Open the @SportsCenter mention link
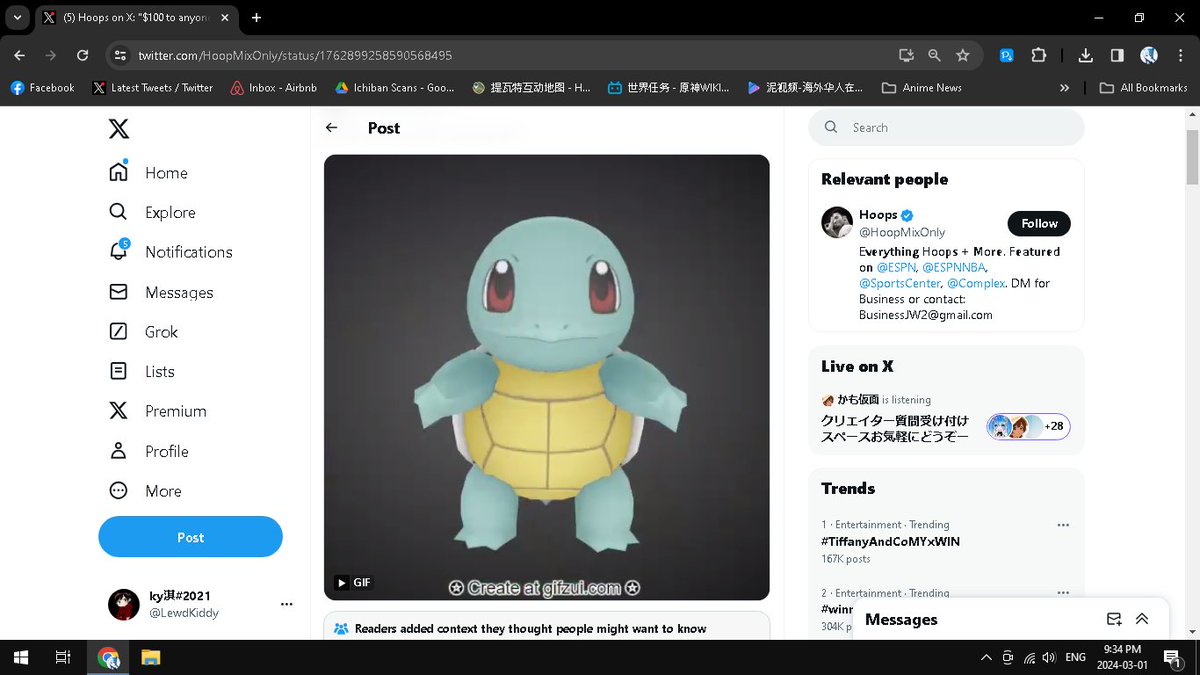 899,284
